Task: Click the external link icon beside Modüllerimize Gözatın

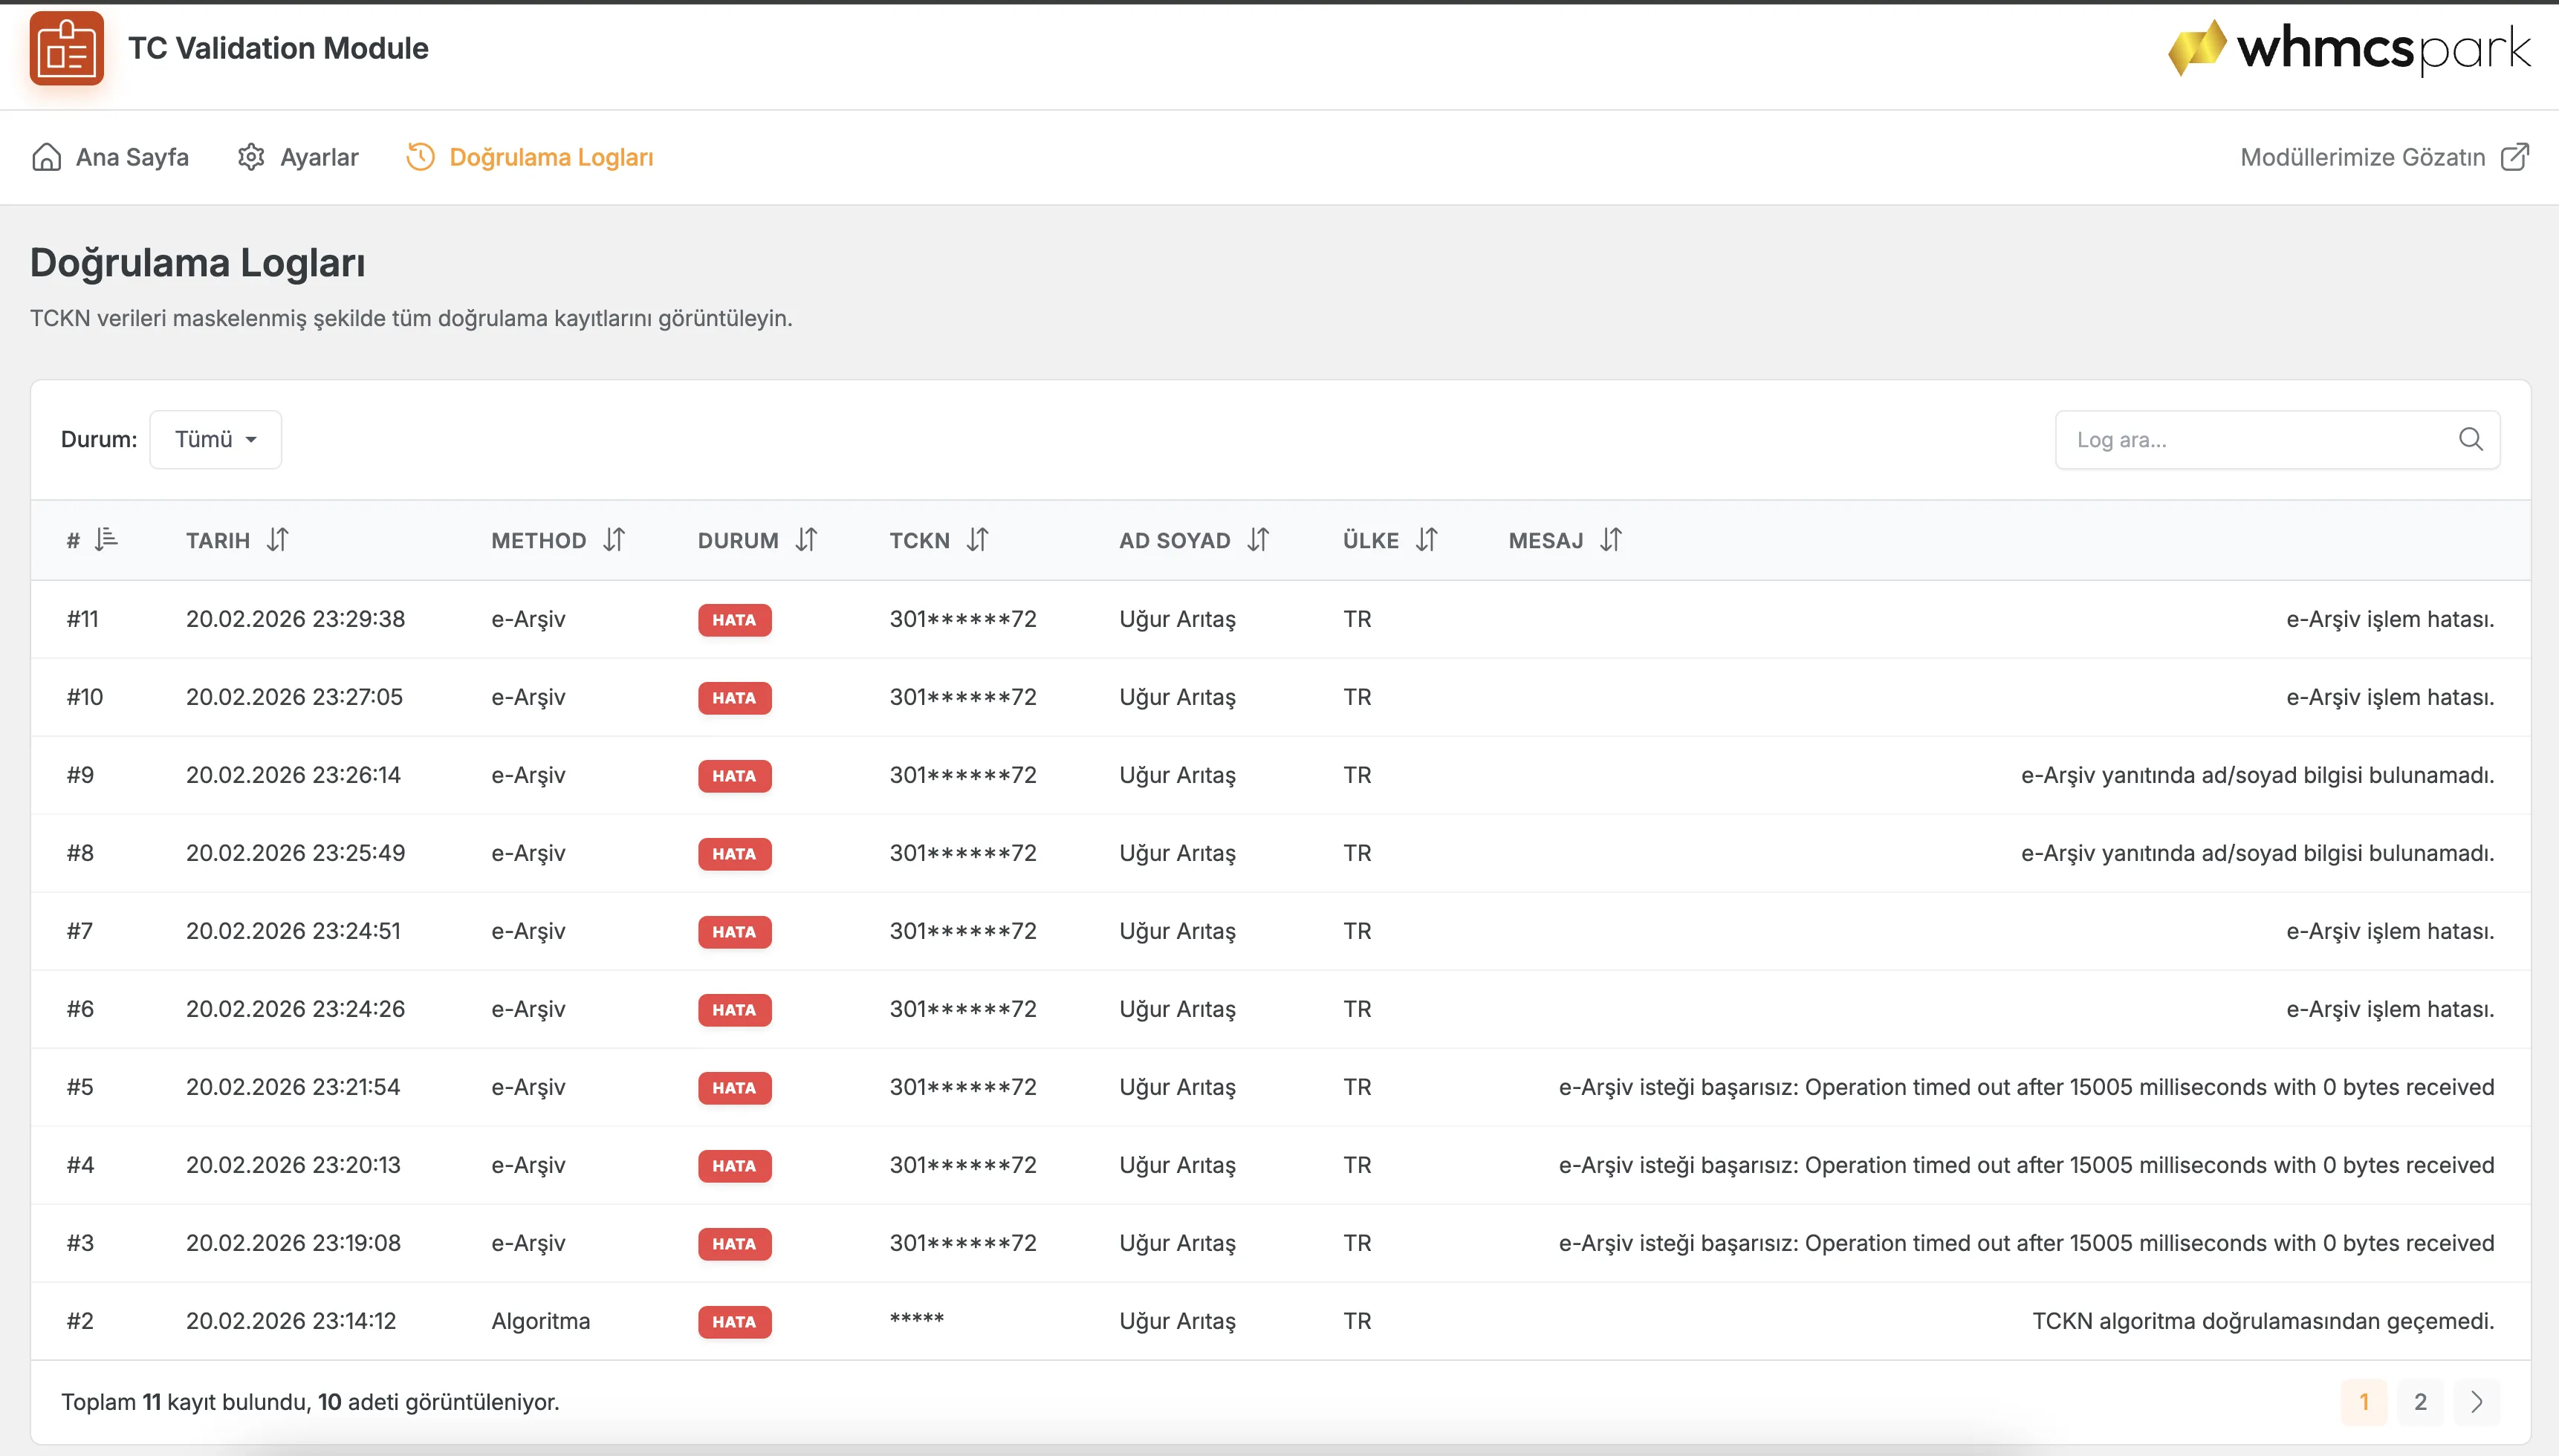Action: [x=2514, y=157]
